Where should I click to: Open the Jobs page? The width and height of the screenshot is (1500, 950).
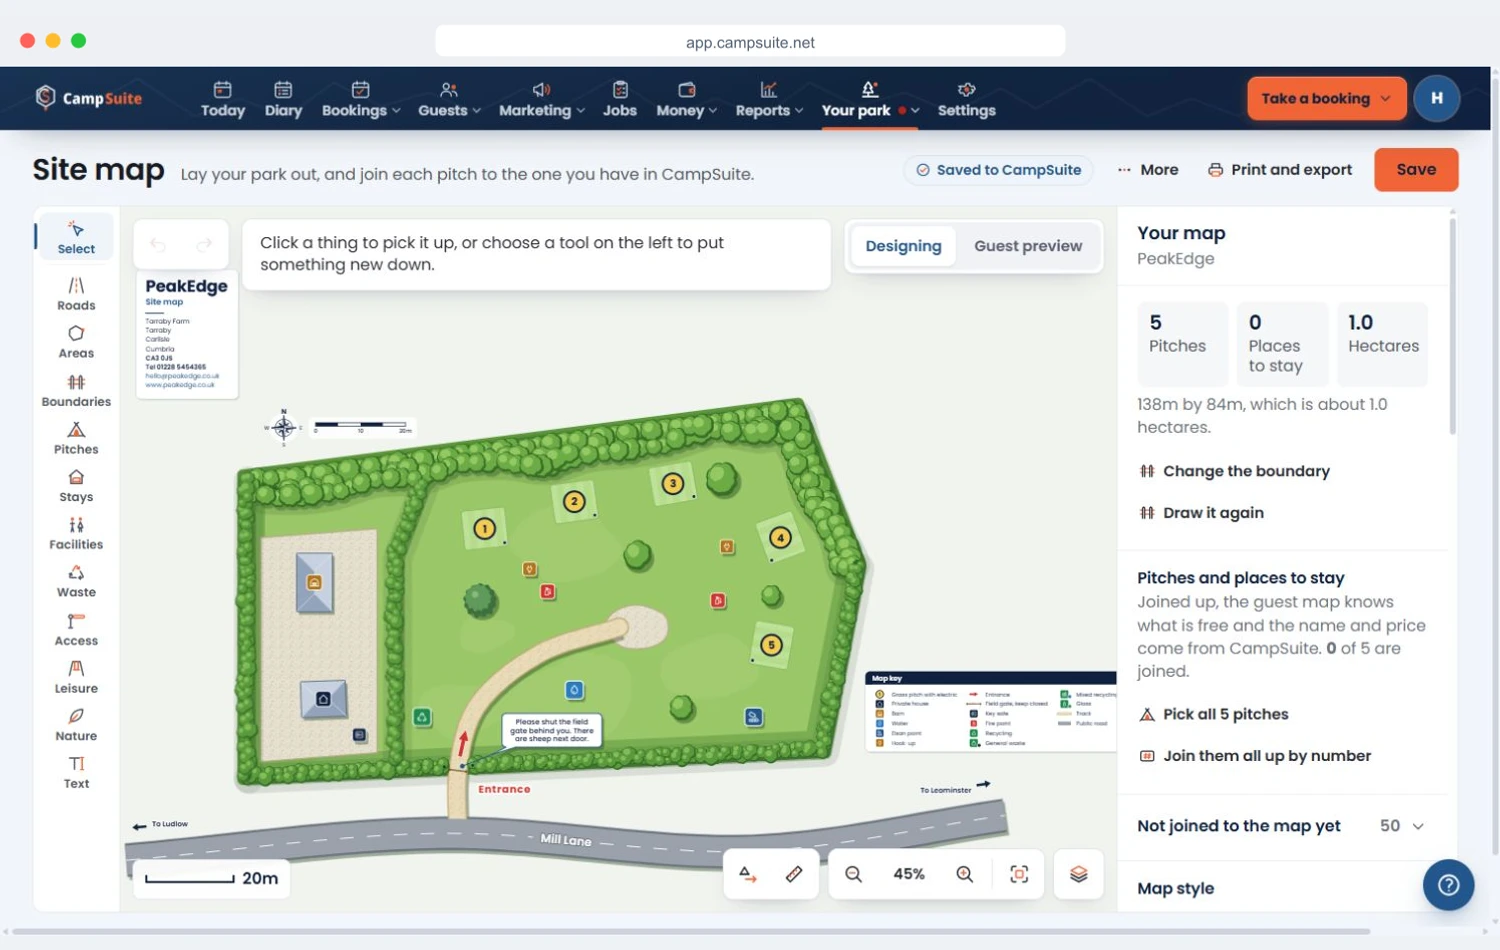click(x=620, y=99)
